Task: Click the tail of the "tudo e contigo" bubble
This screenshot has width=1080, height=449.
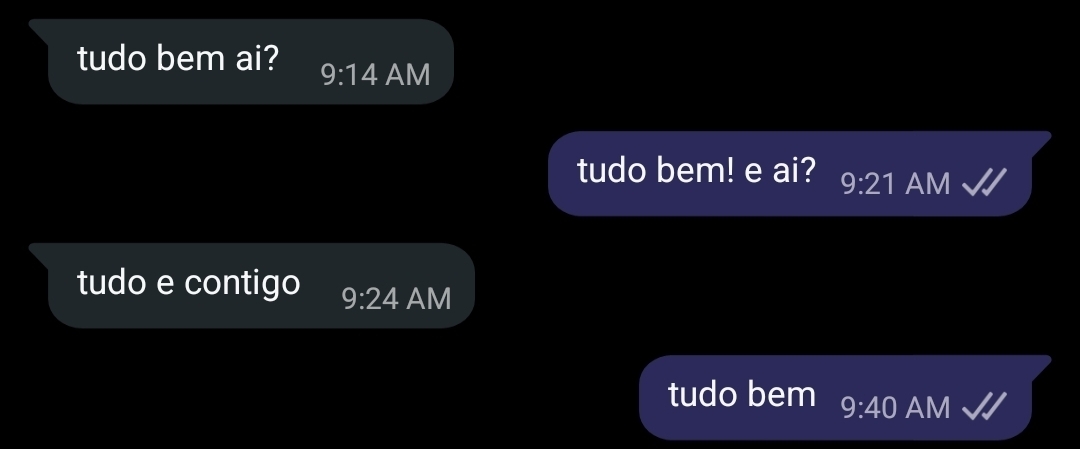Action: pos(40,253)
